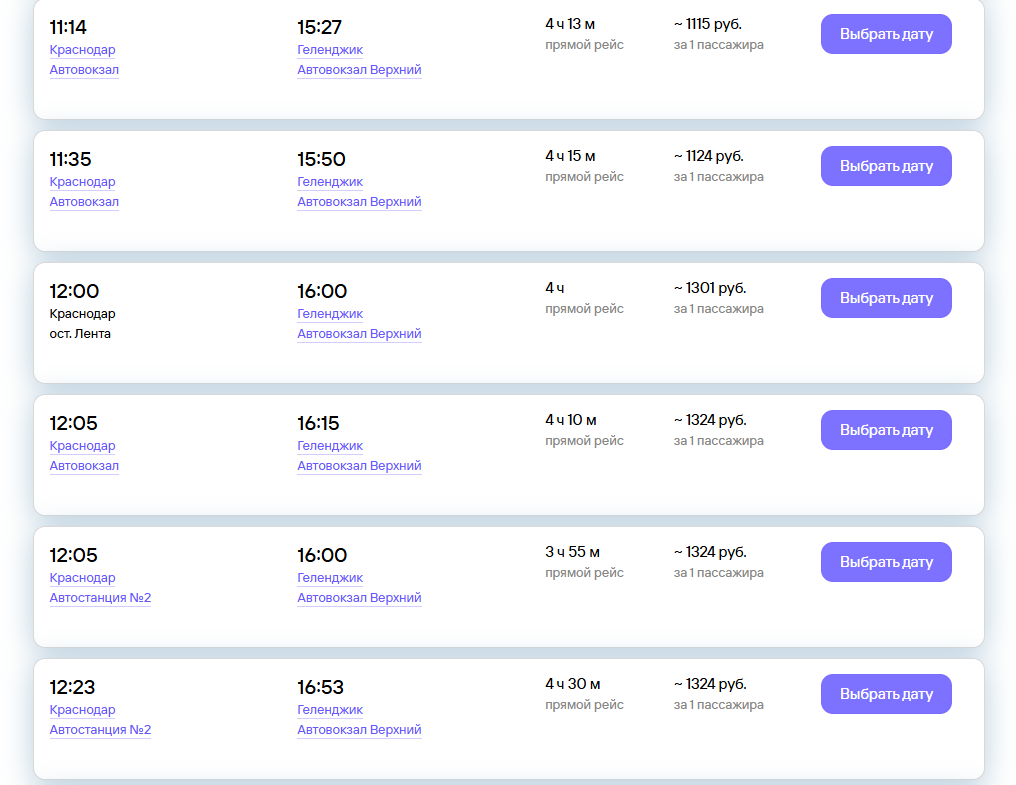Click Автовокзал Верхний link under 16:53 arrival
This screenshot has height=785, width=1016.
[359, 730]
